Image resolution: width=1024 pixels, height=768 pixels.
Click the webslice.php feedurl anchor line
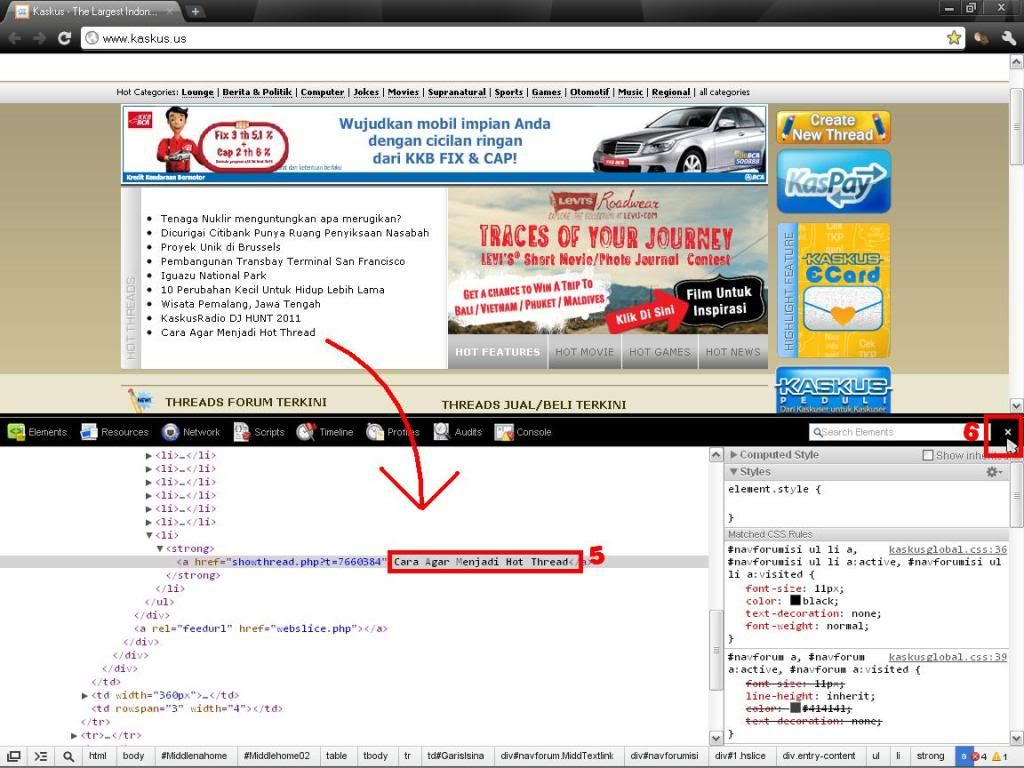click(261, 628)
